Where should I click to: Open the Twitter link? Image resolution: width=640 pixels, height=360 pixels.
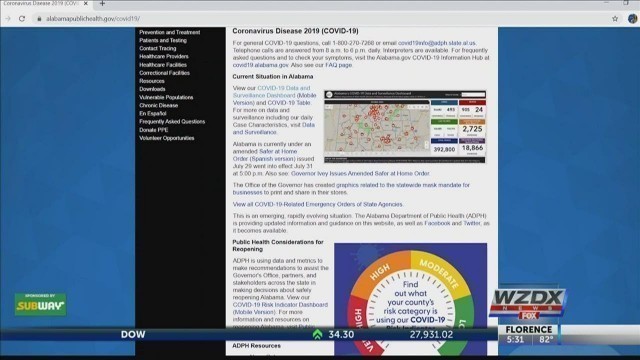coord(472,223)
